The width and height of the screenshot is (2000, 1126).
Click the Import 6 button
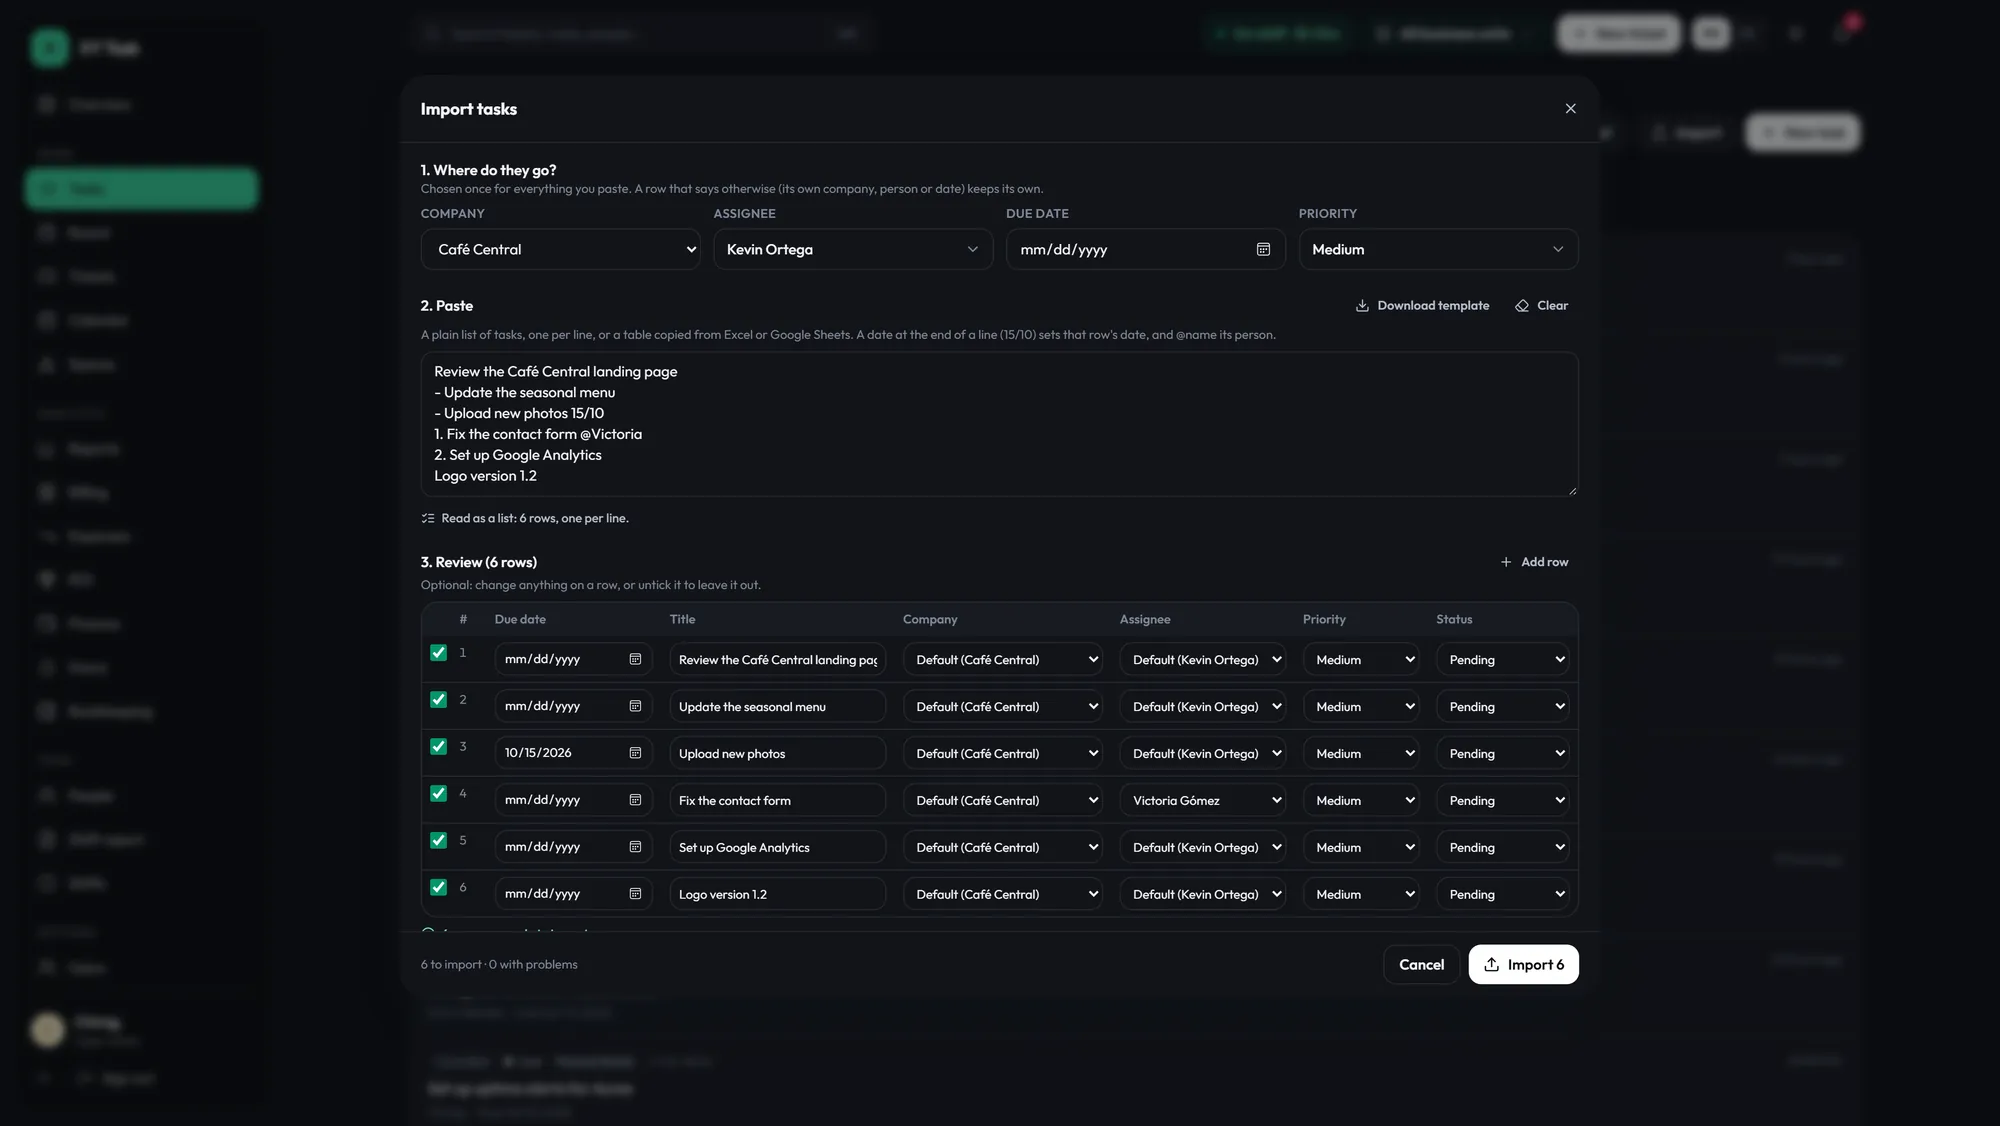point(1523,964)
